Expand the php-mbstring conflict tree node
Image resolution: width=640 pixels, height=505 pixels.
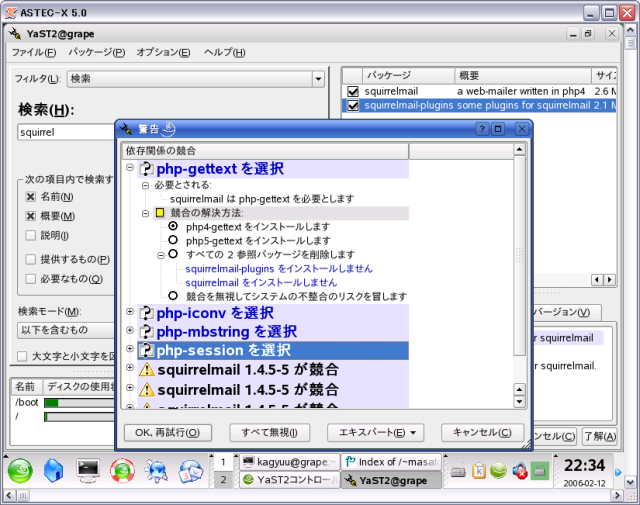[x=130, y=332]
